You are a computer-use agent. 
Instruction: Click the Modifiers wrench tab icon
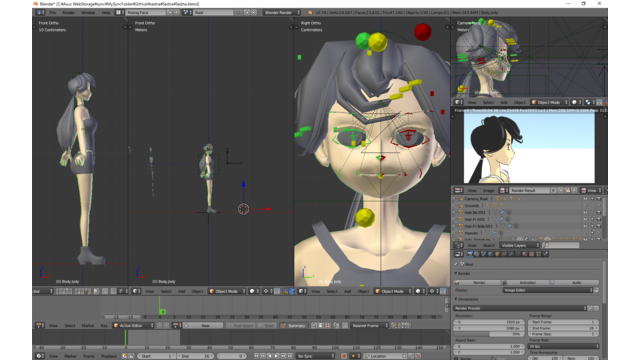tap(511, 254)
